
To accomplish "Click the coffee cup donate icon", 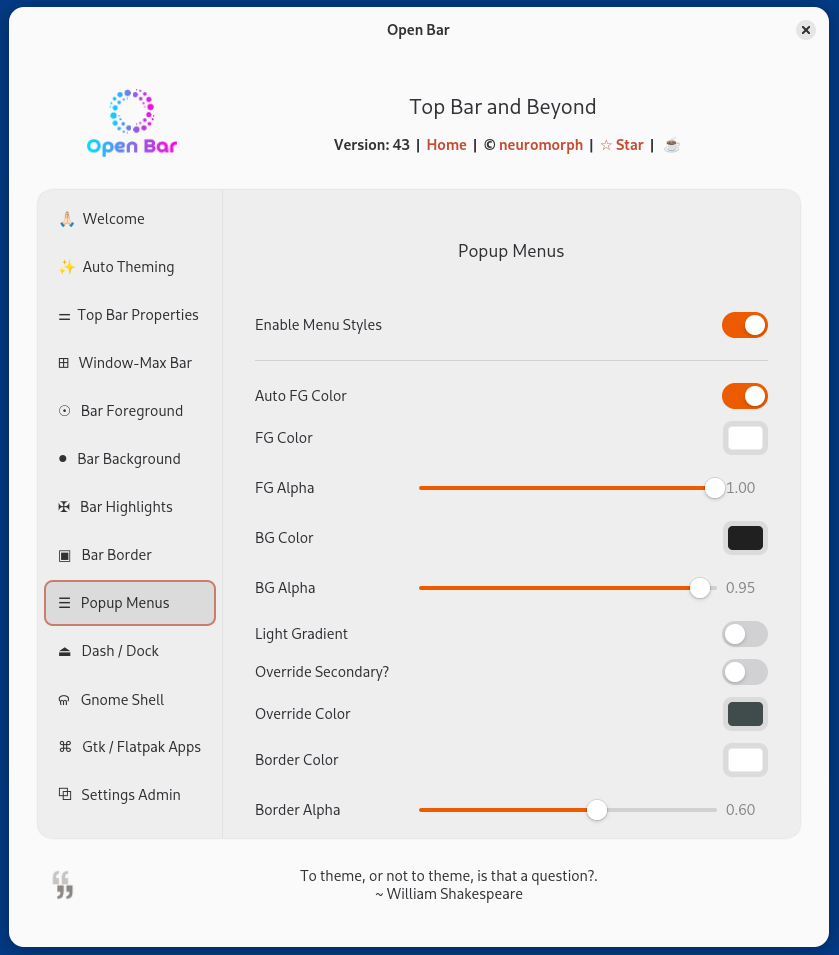I will pos(672,145).
